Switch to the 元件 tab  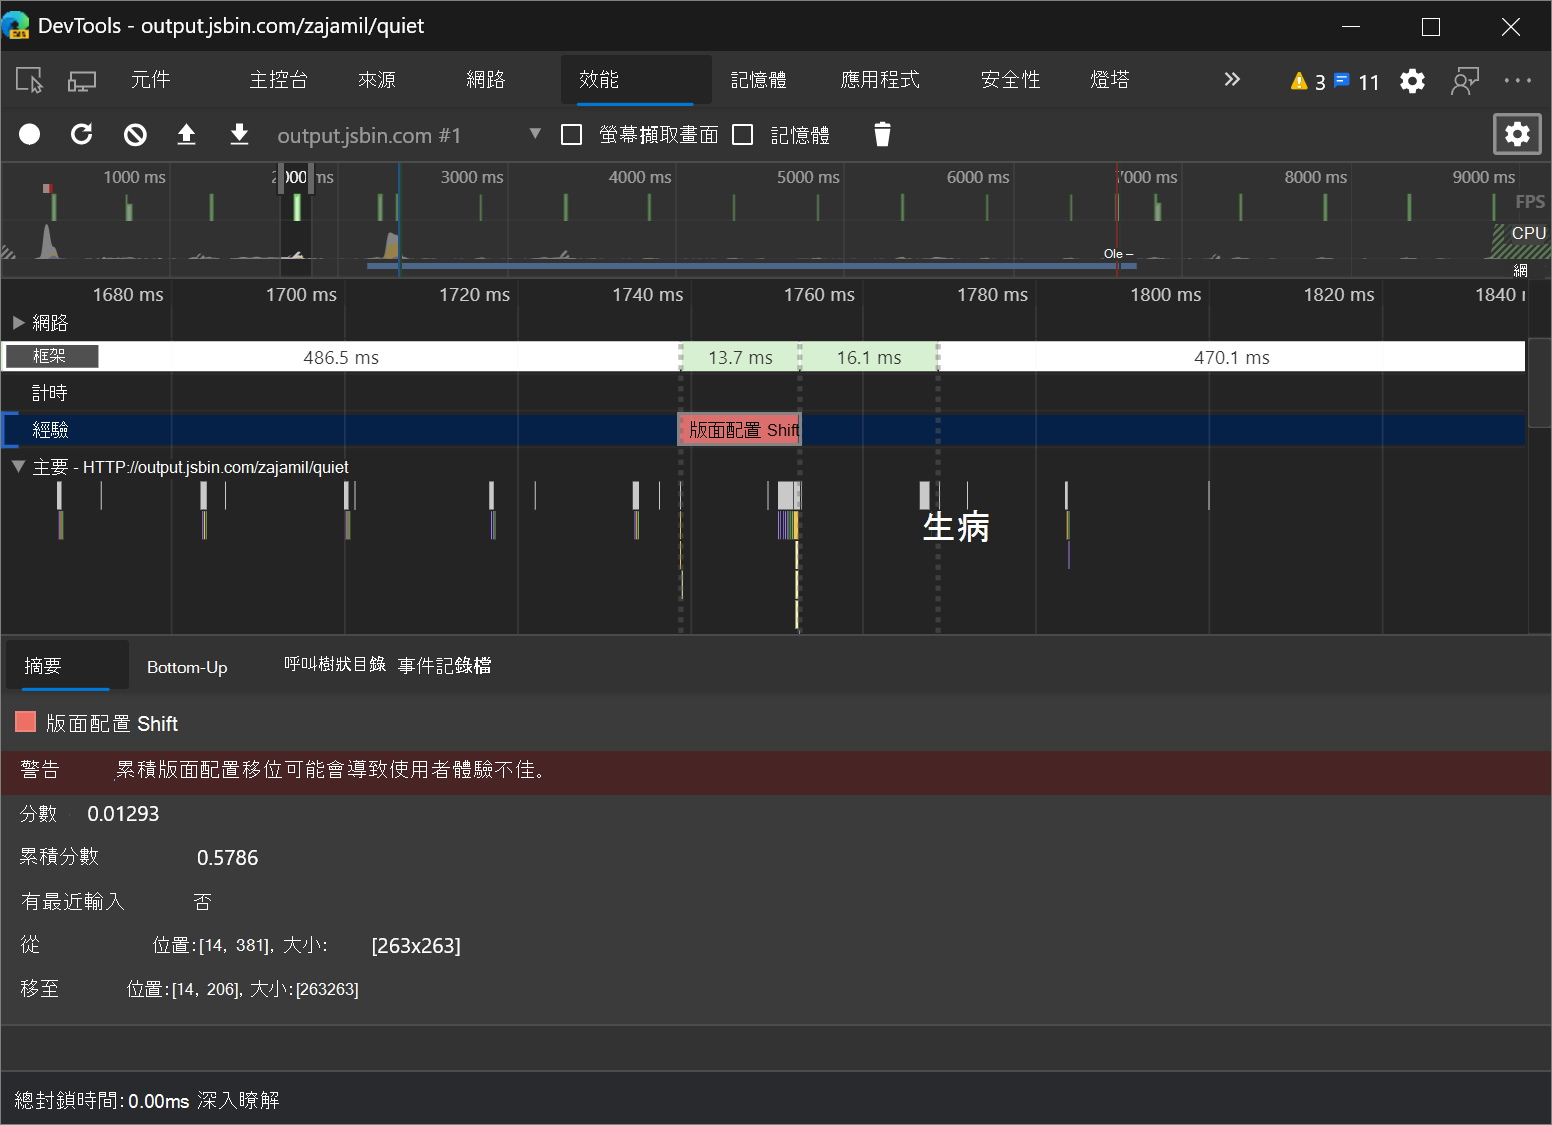click(x=150, y=80)
